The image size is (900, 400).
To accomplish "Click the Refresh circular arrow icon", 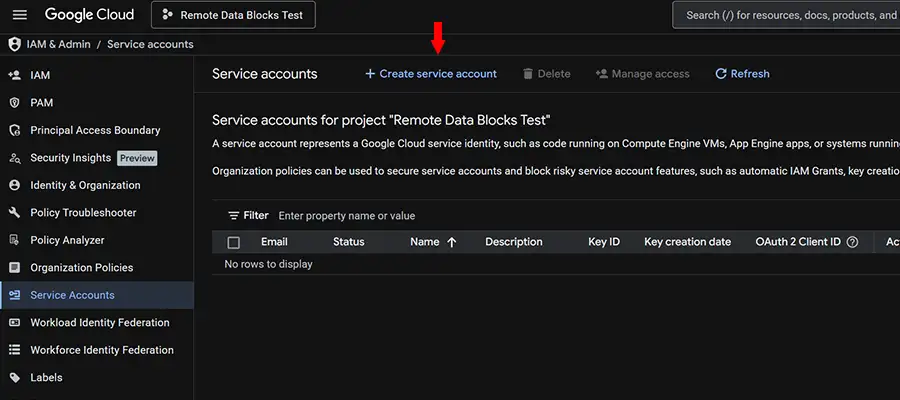I will coord(721,74).
